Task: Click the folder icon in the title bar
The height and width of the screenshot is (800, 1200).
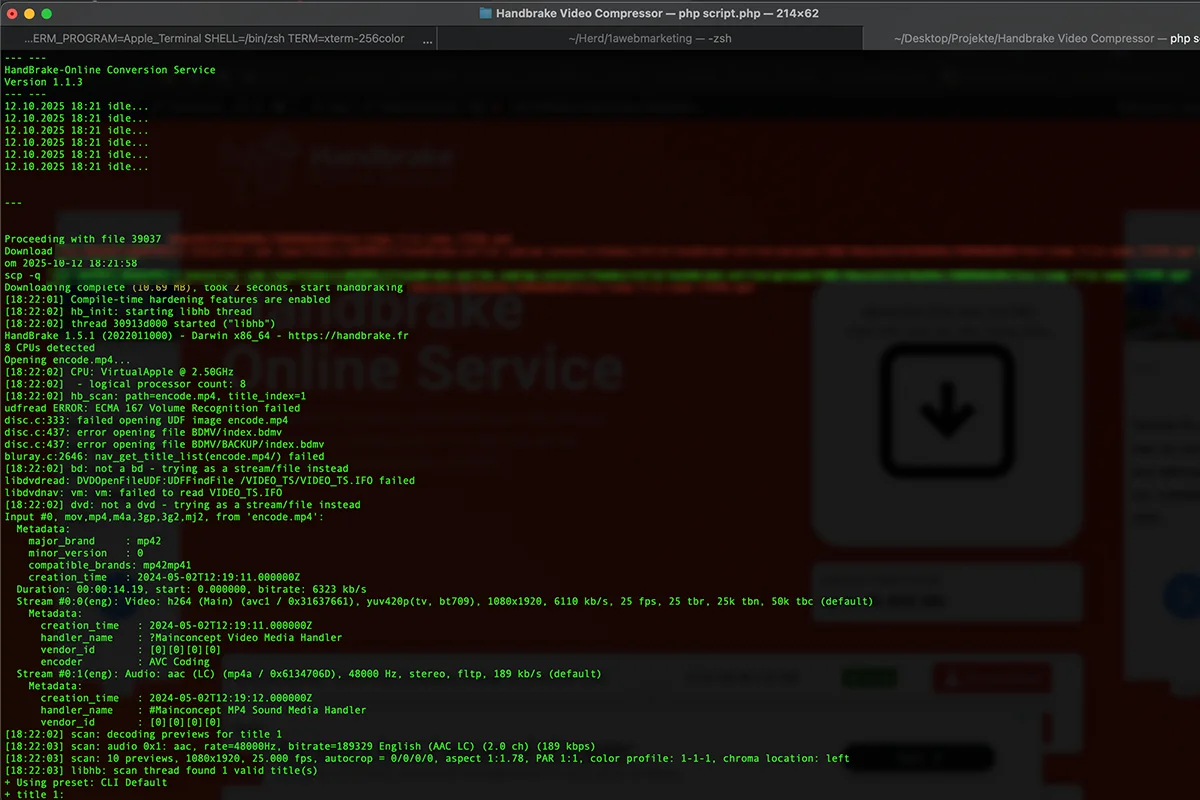Action: click(486, 13)
